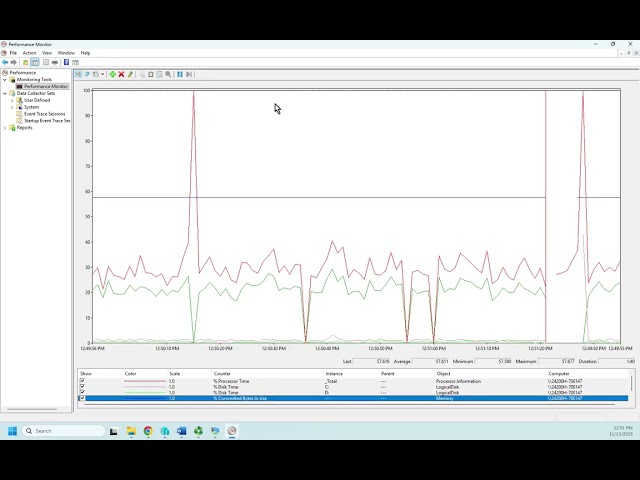Open File Explorer from the taskbar
640x480 pixels.
click(x=131, y=431)
